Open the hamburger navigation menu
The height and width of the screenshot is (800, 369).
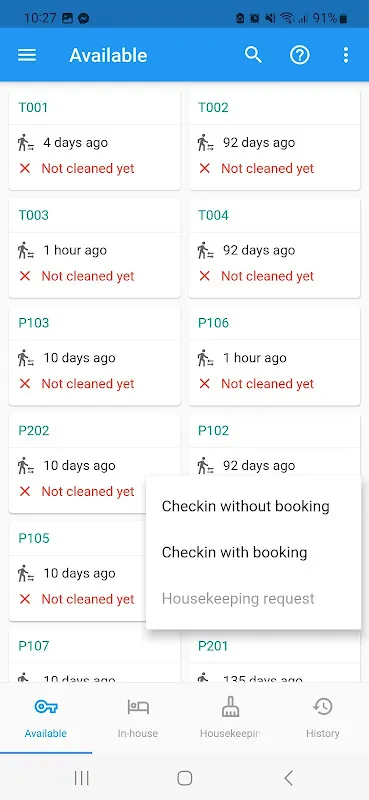click(27, 55)
